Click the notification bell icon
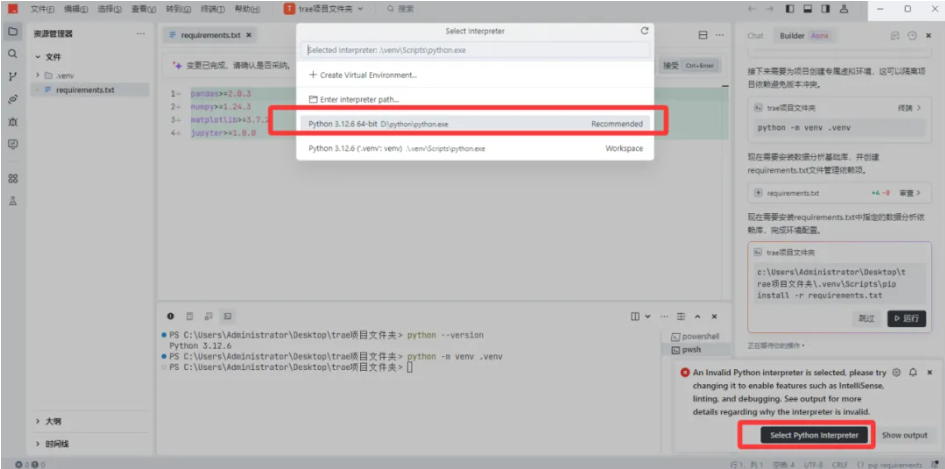945x469 pixels. (913, 373)
